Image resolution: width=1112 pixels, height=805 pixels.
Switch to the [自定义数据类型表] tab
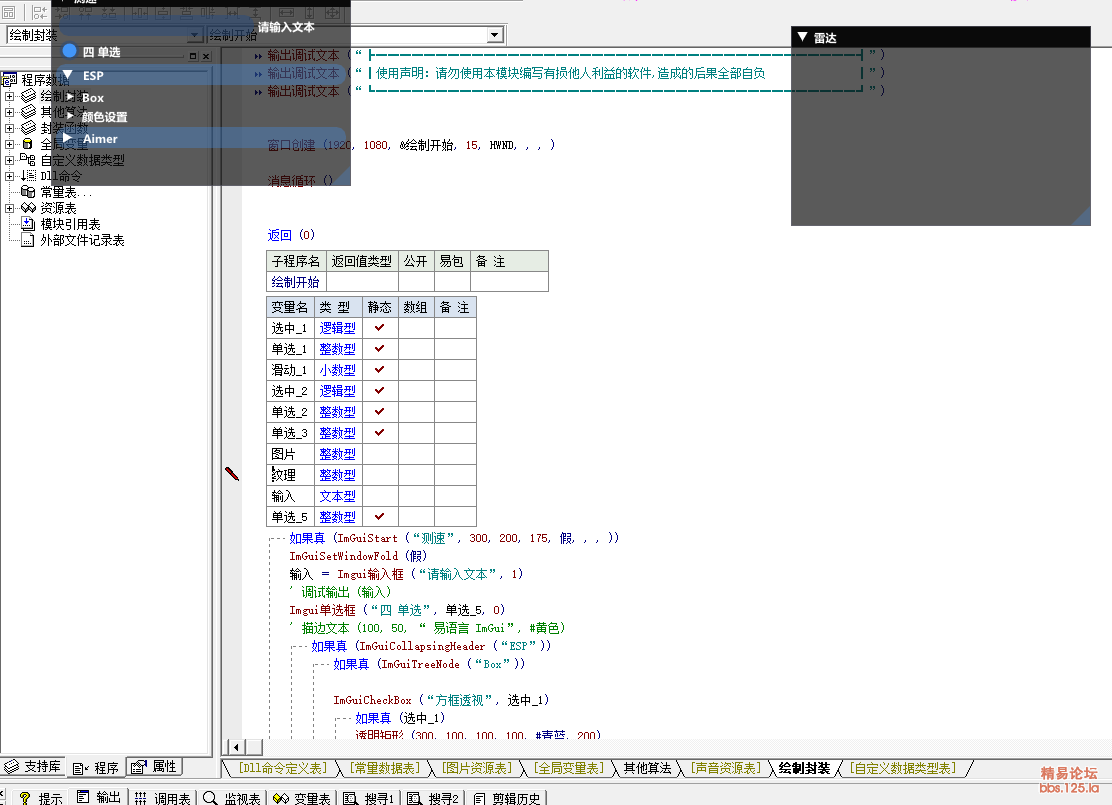click(903, 768)
